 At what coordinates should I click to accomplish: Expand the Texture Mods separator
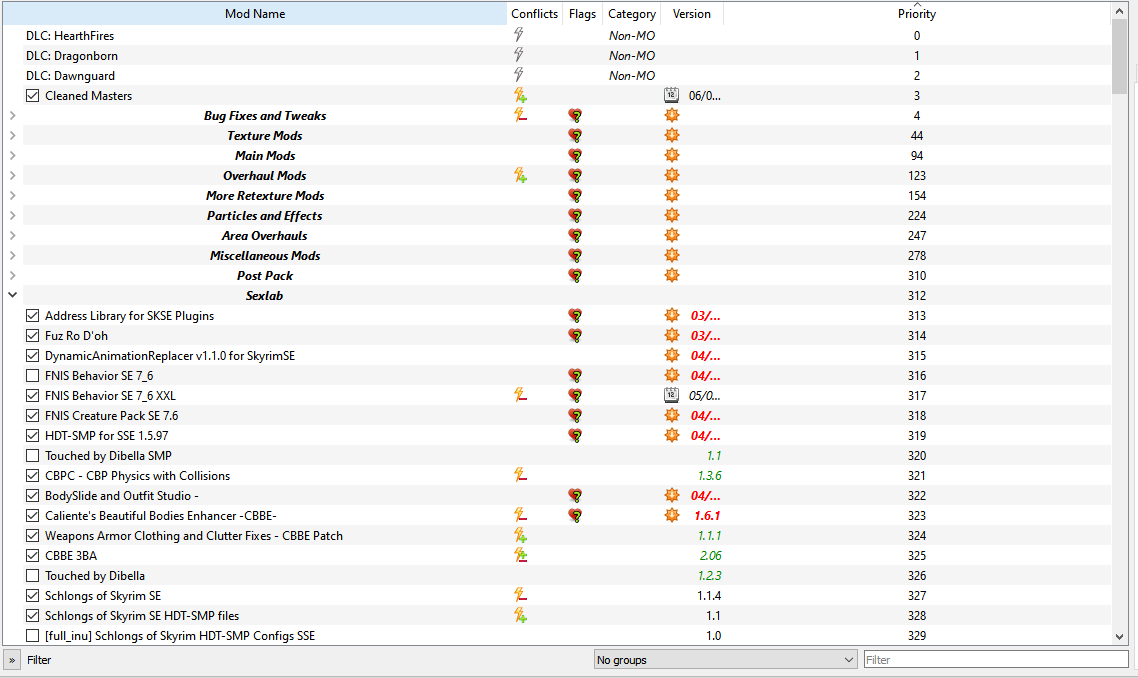12,135
